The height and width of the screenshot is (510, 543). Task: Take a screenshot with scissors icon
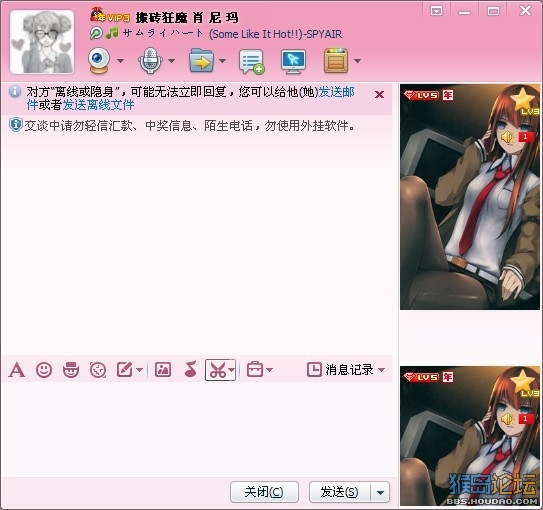[217, 370]
